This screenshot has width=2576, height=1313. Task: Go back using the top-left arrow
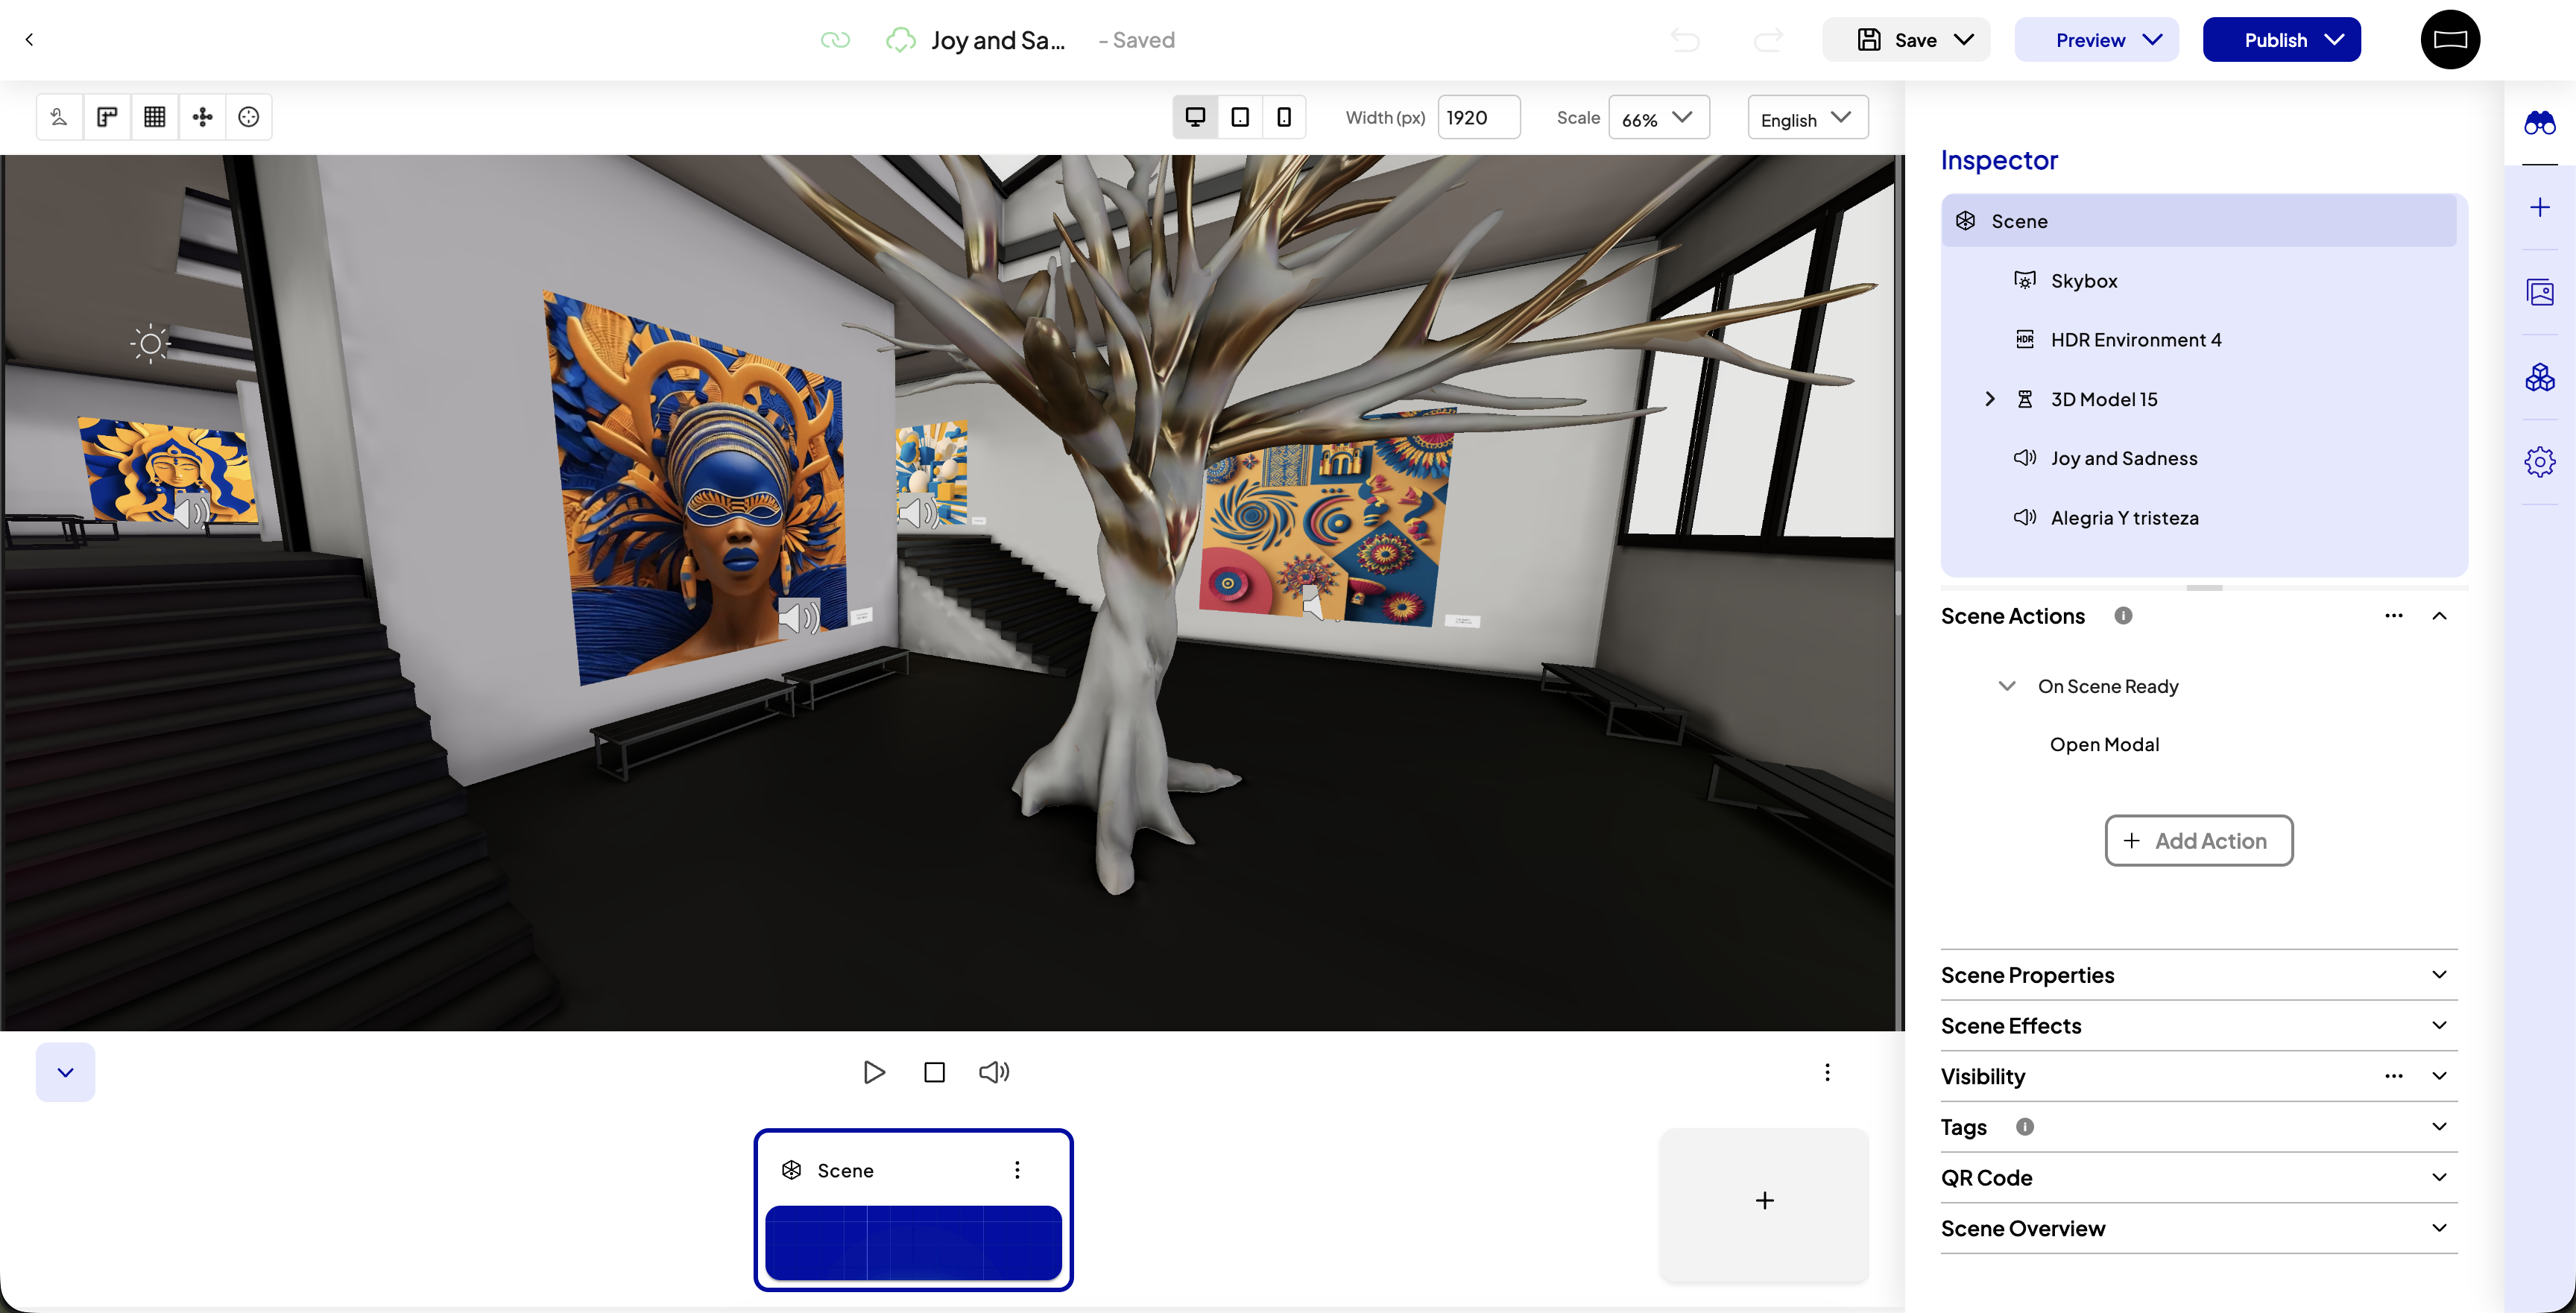[29, 40]
